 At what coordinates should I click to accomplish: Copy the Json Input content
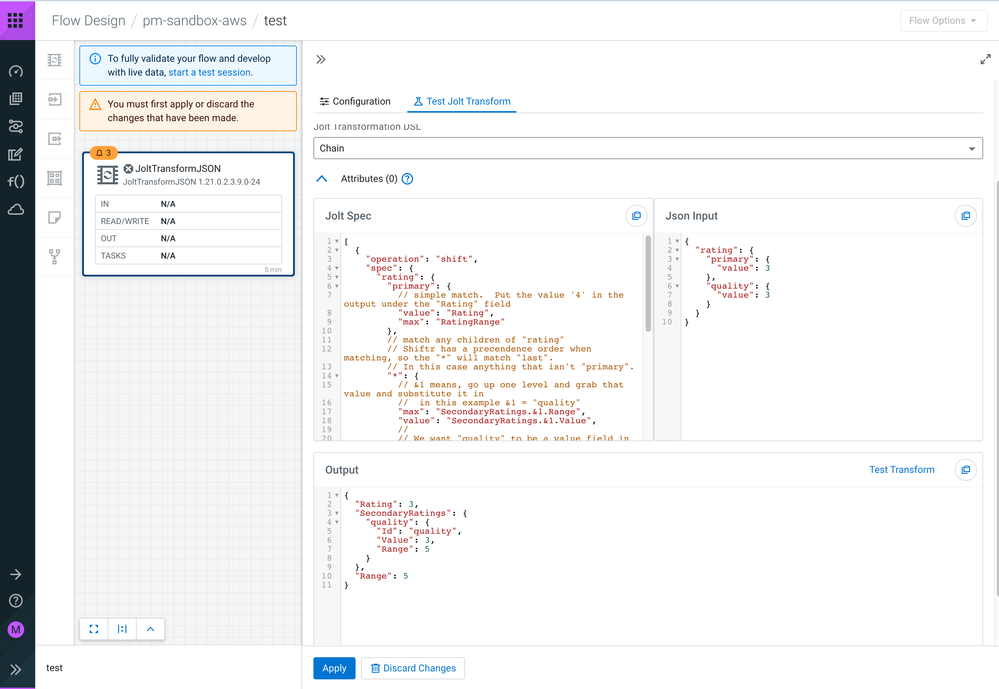(x=965, y=216)
